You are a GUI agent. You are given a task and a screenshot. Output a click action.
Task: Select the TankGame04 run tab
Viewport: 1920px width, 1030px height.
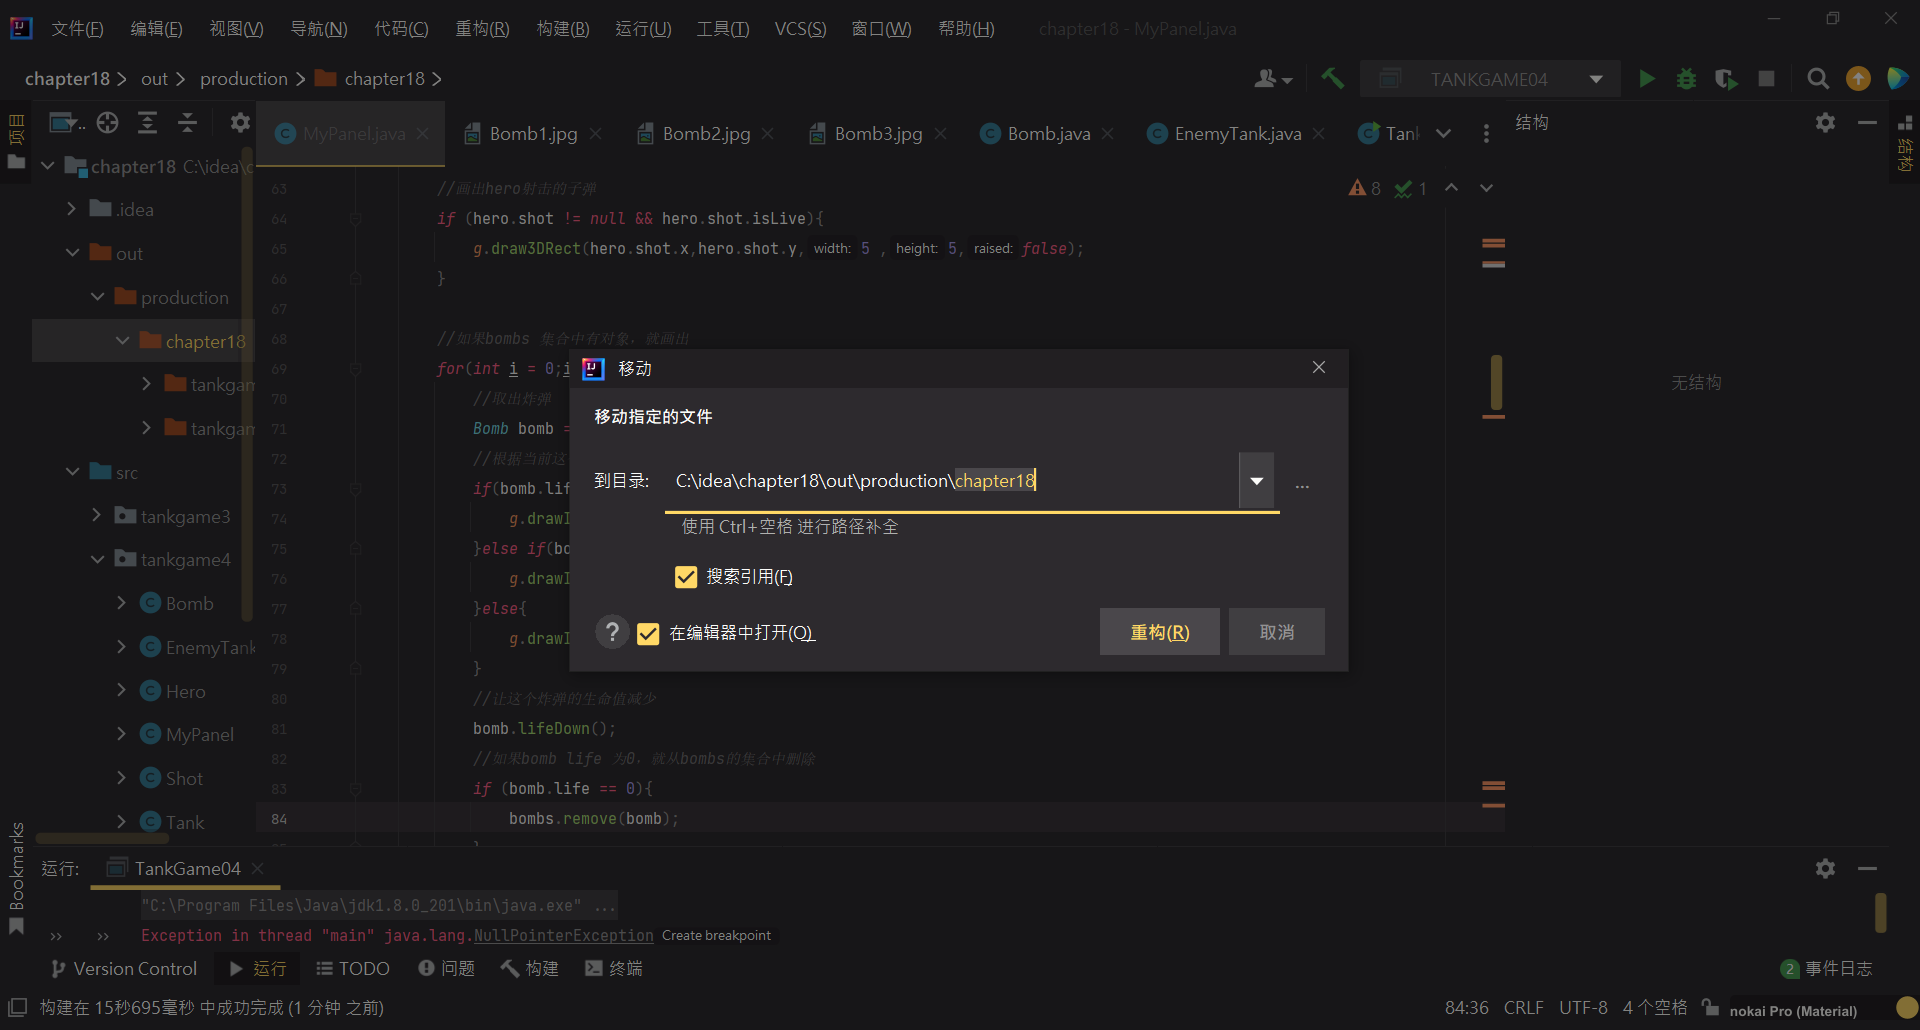pyautogui.click(x=187, y=868)
